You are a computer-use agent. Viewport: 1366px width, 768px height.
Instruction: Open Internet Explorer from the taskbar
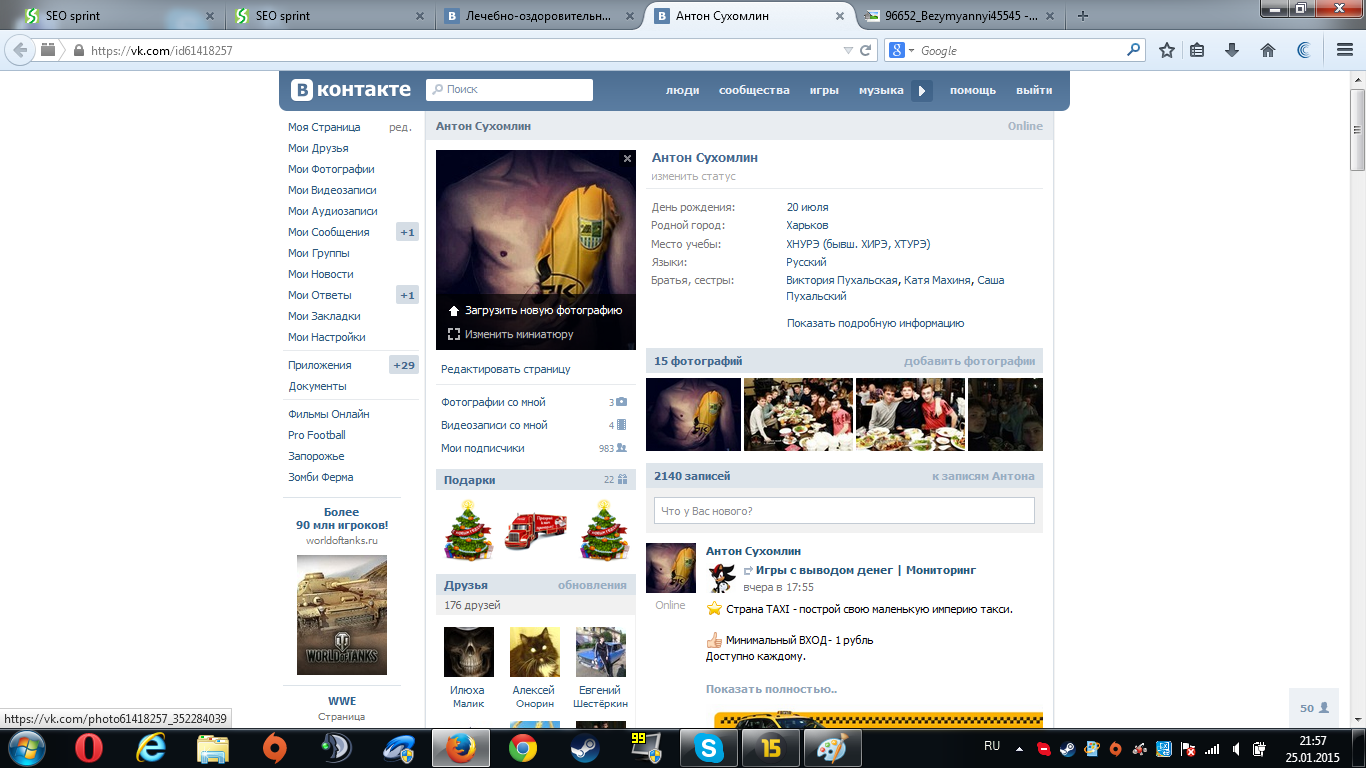(x=151, y=747)
